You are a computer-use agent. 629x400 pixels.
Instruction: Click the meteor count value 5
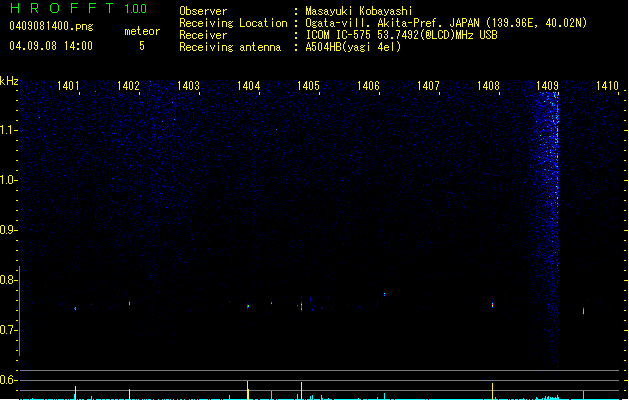142,46
